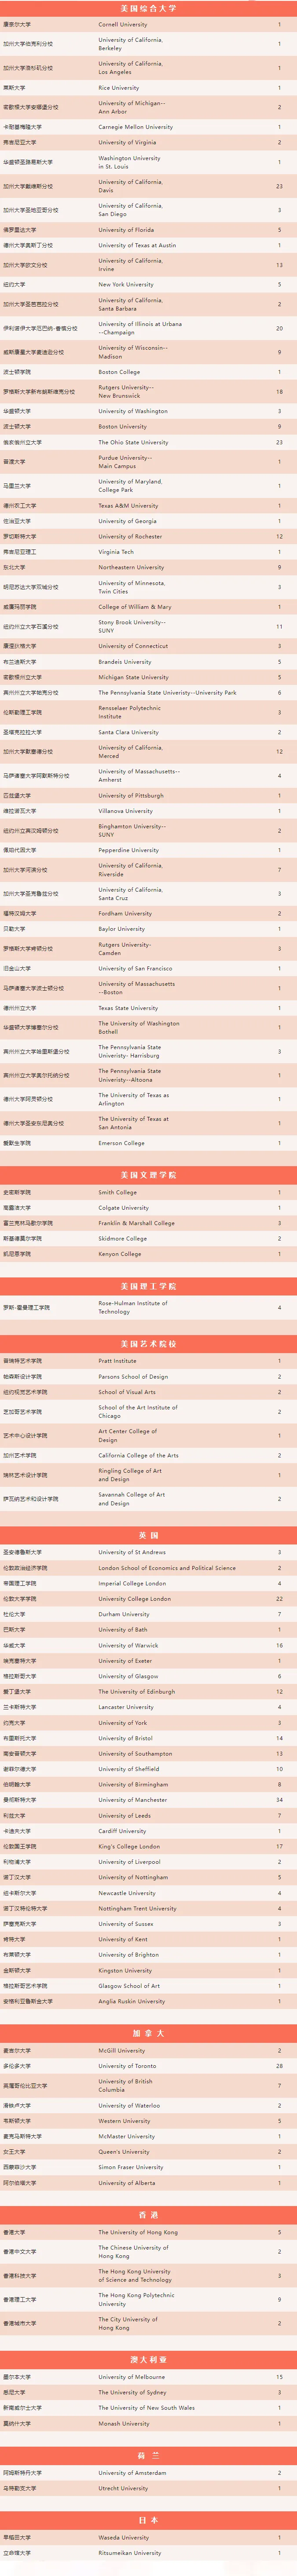This screenshot has width=297, height=2576.
Task: Select 'Emerson College' row
Action: click(148, 1143)
